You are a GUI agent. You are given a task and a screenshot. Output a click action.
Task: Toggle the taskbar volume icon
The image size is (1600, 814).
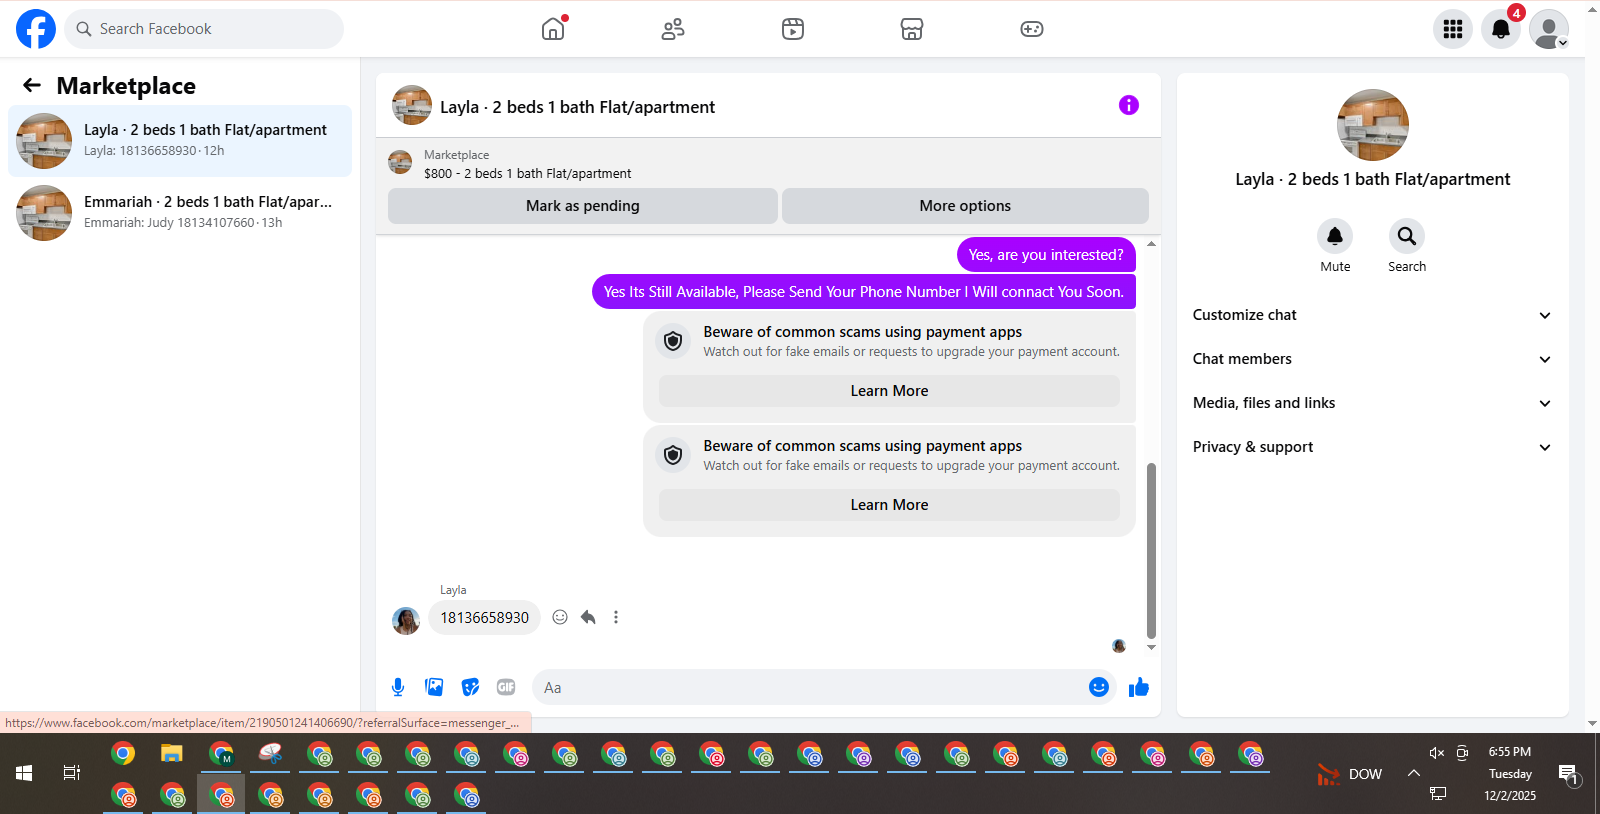click(1437, 753)
